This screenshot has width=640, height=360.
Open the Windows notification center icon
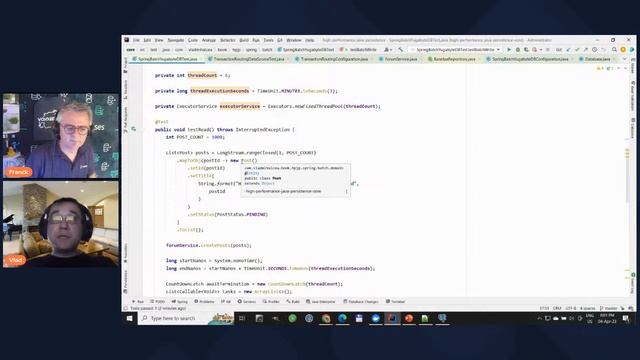(x=626, y=318)
